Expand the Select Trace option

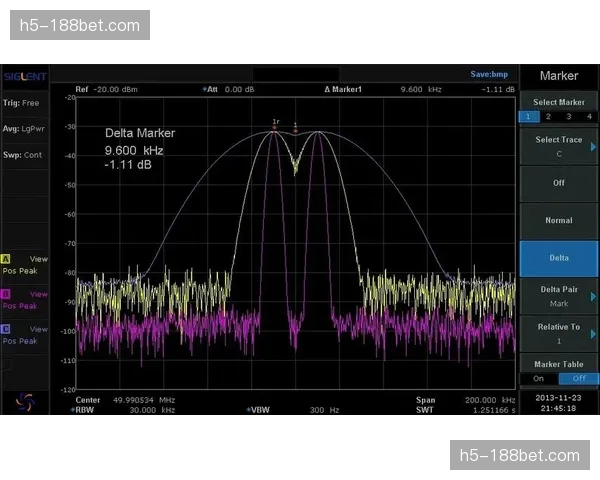[558, 146]
